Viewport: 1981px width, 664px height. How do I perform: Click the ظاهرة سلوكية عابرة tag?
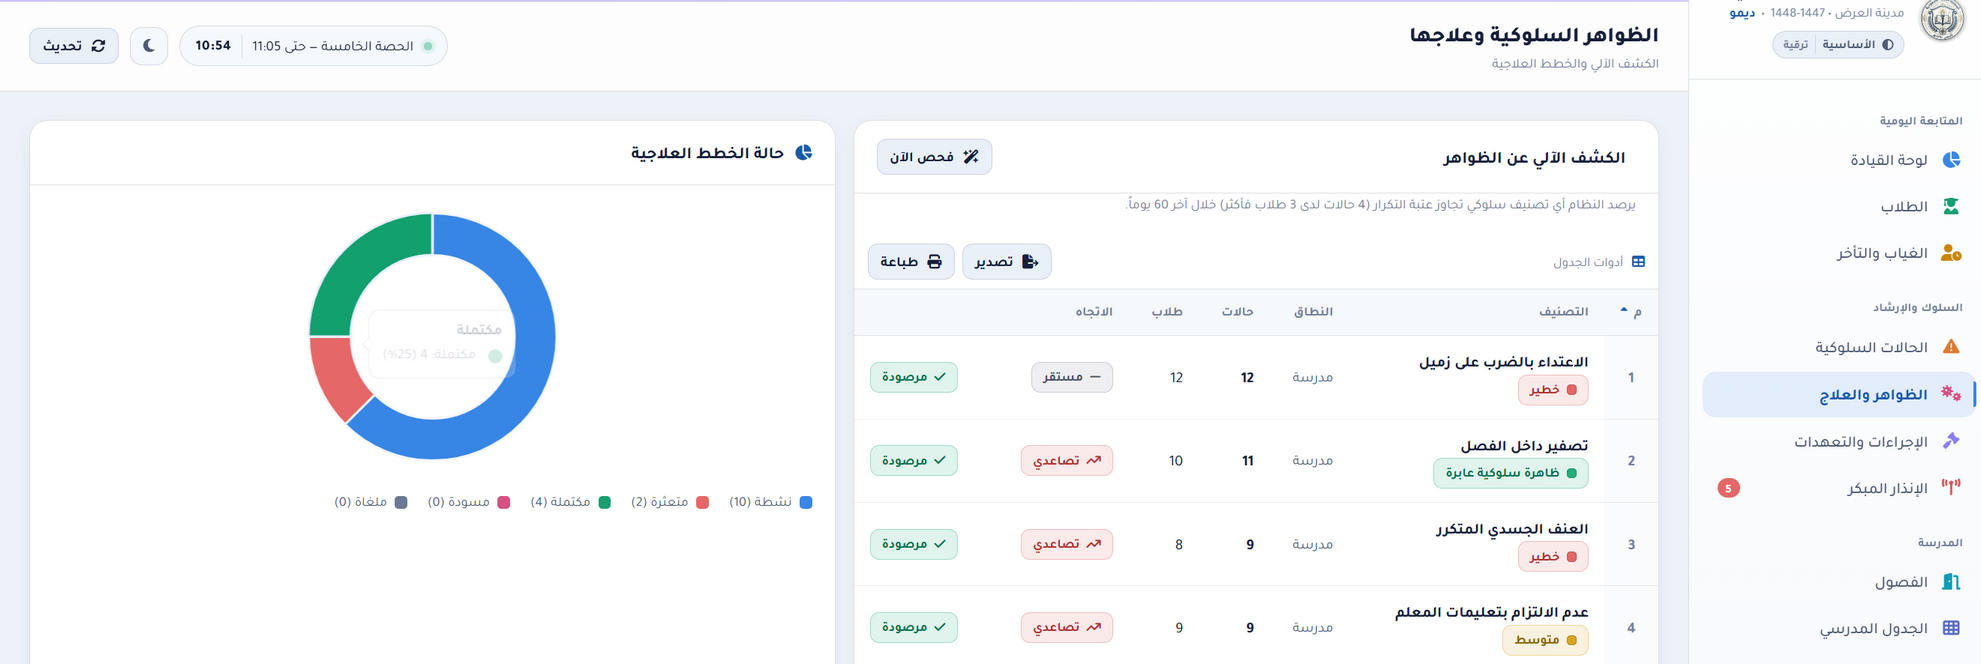[x=1511, y=473]
